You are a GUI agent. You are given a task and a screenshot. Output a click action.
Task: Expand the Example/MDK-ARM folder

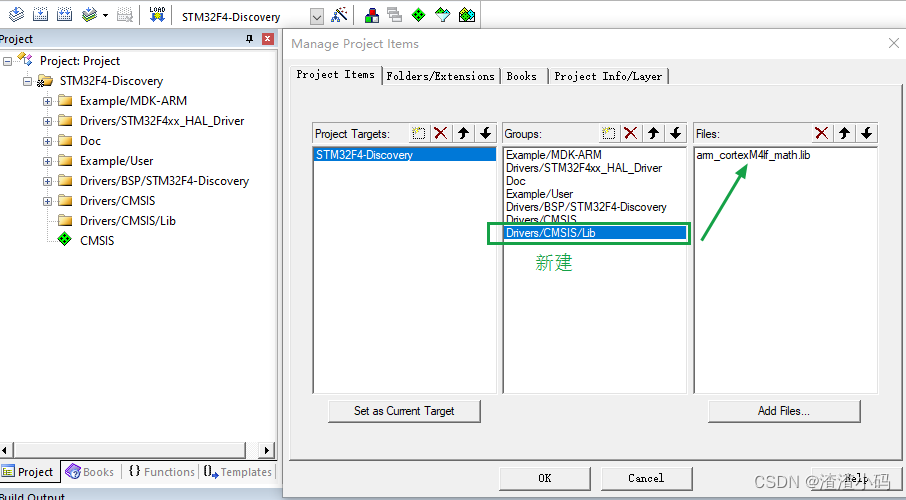pos(47,101)
